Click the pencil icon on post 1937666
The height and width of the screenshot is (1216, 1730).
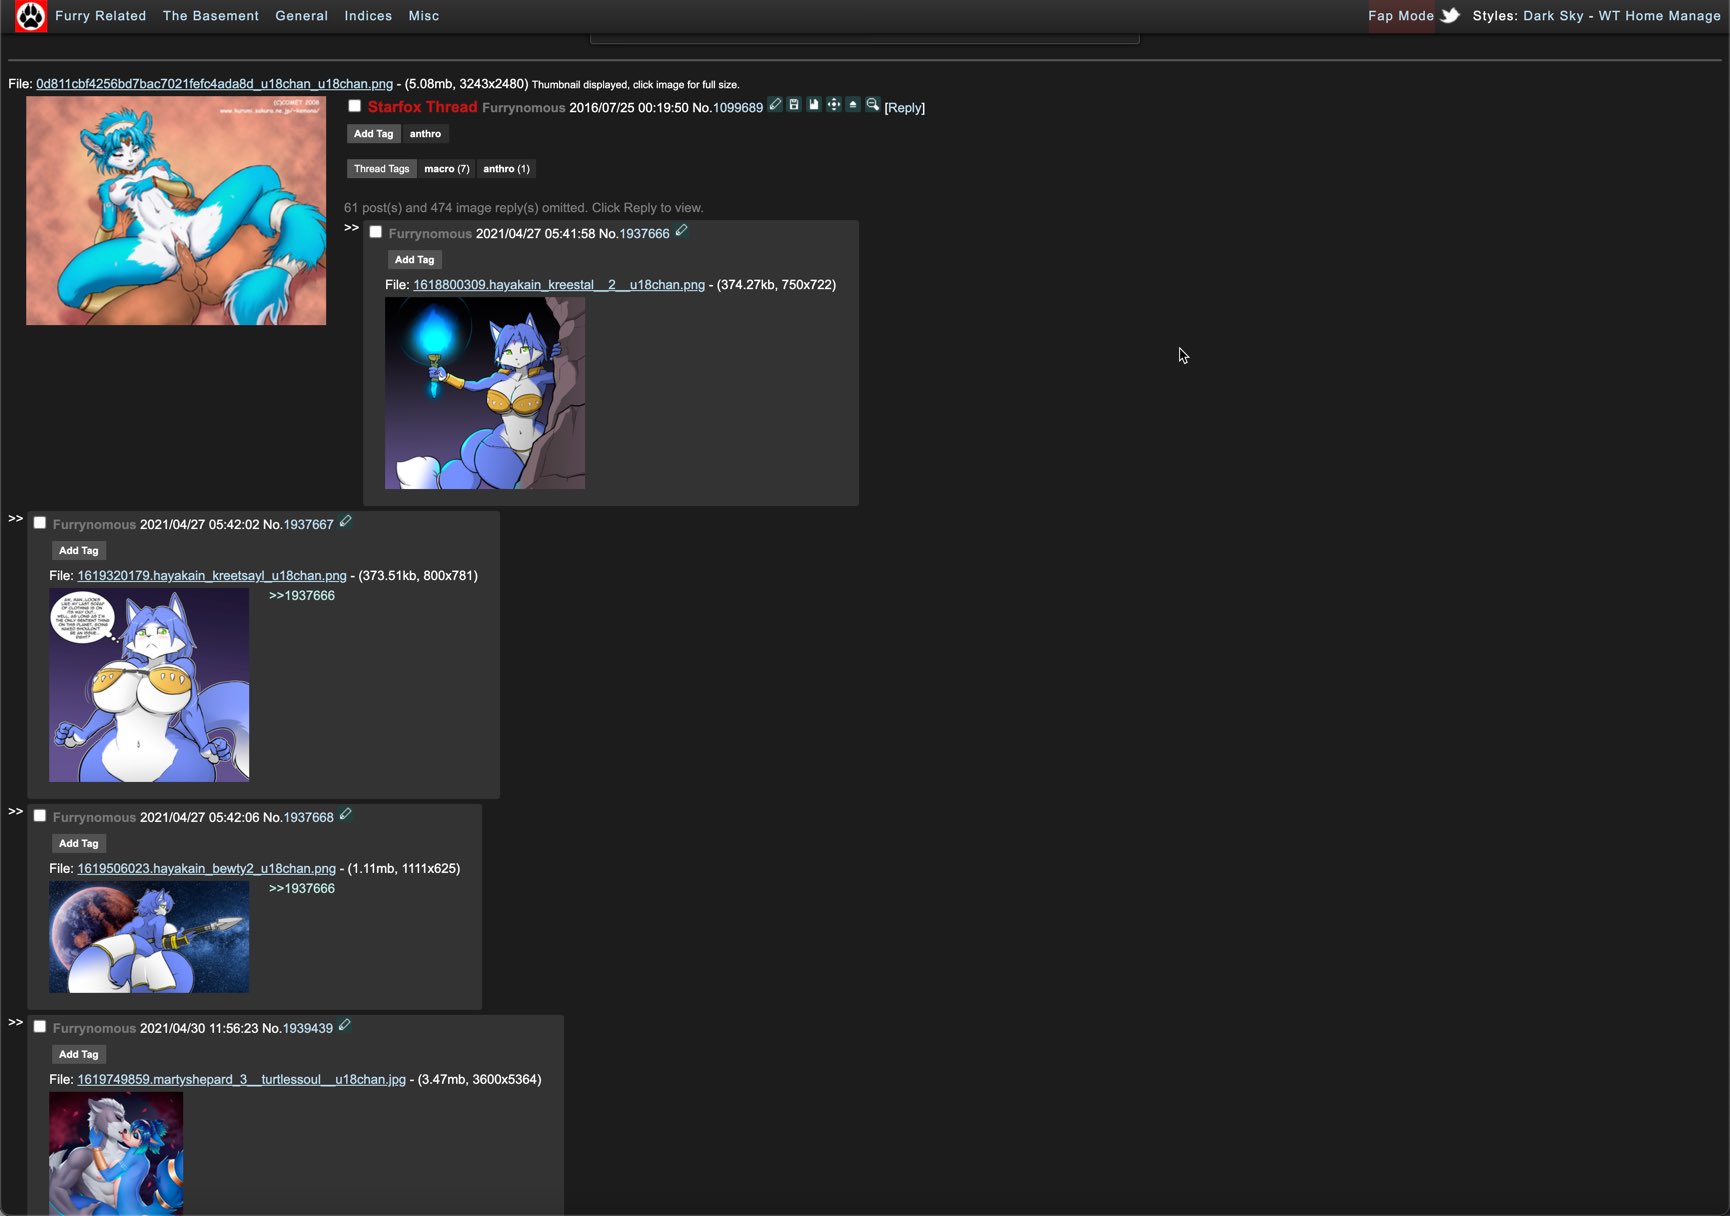[681, 231]
